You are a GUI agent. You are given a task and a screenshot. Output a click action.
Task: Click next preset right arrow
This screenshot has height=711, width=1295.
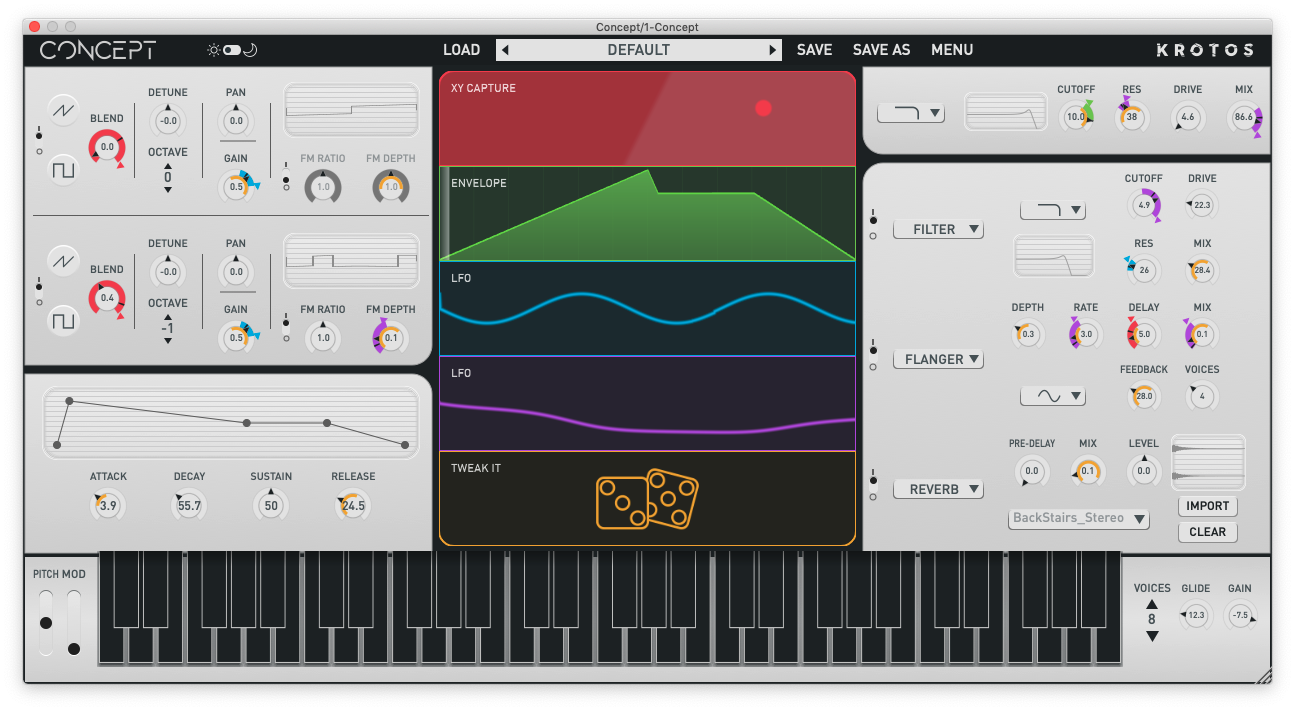[x=772, y=50]
